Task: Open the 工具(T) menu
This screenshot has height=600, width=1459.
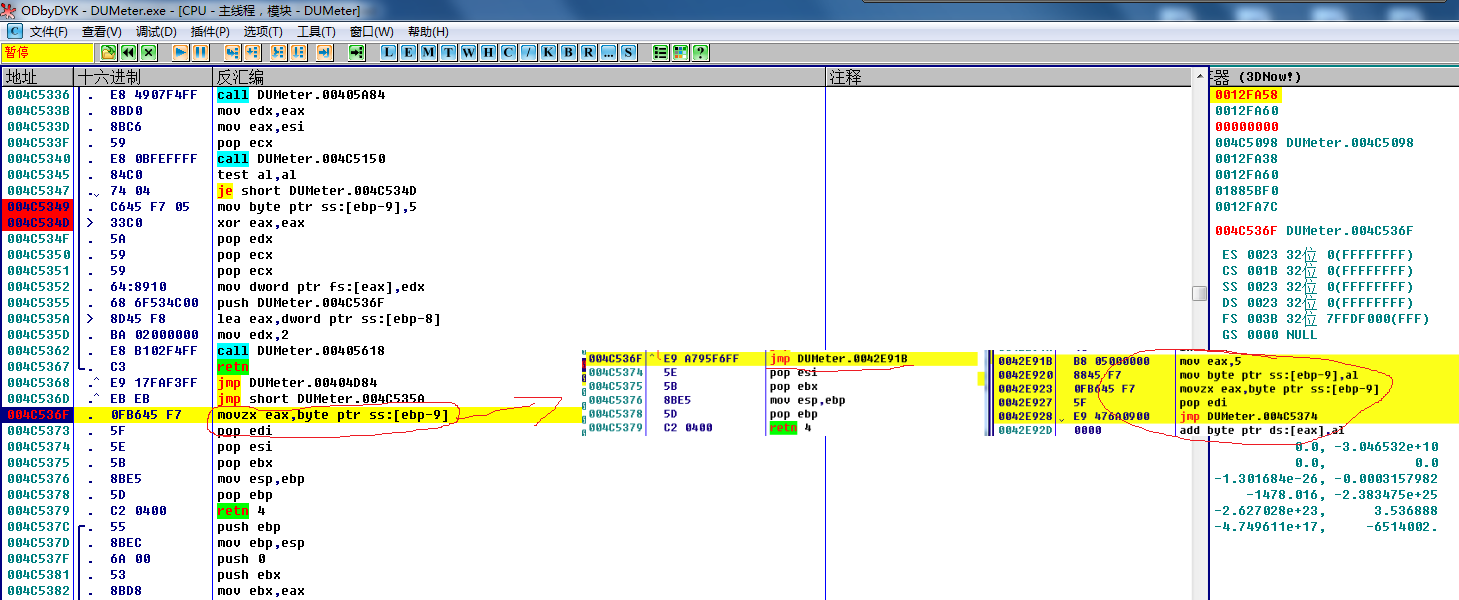Action: tap(317, 32)
